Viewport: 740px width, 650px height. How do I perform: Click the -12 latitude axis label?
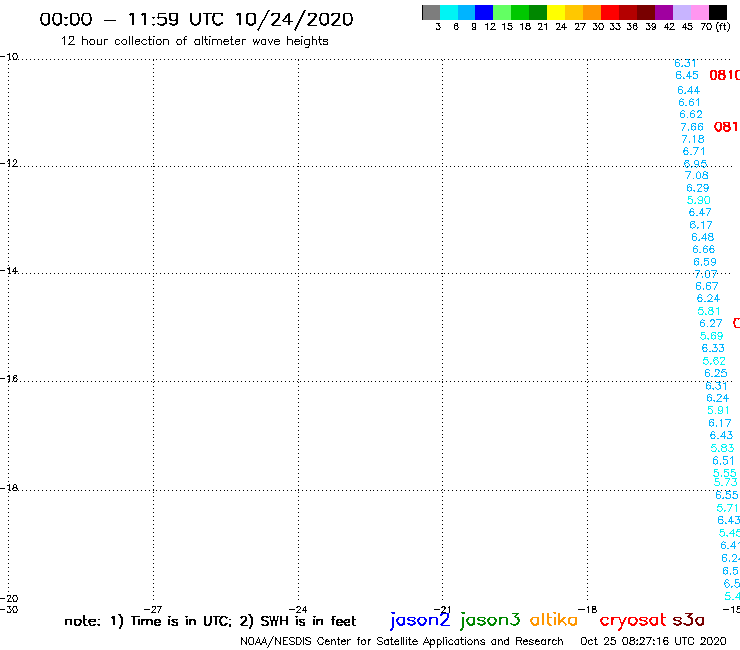click(9, 163)
